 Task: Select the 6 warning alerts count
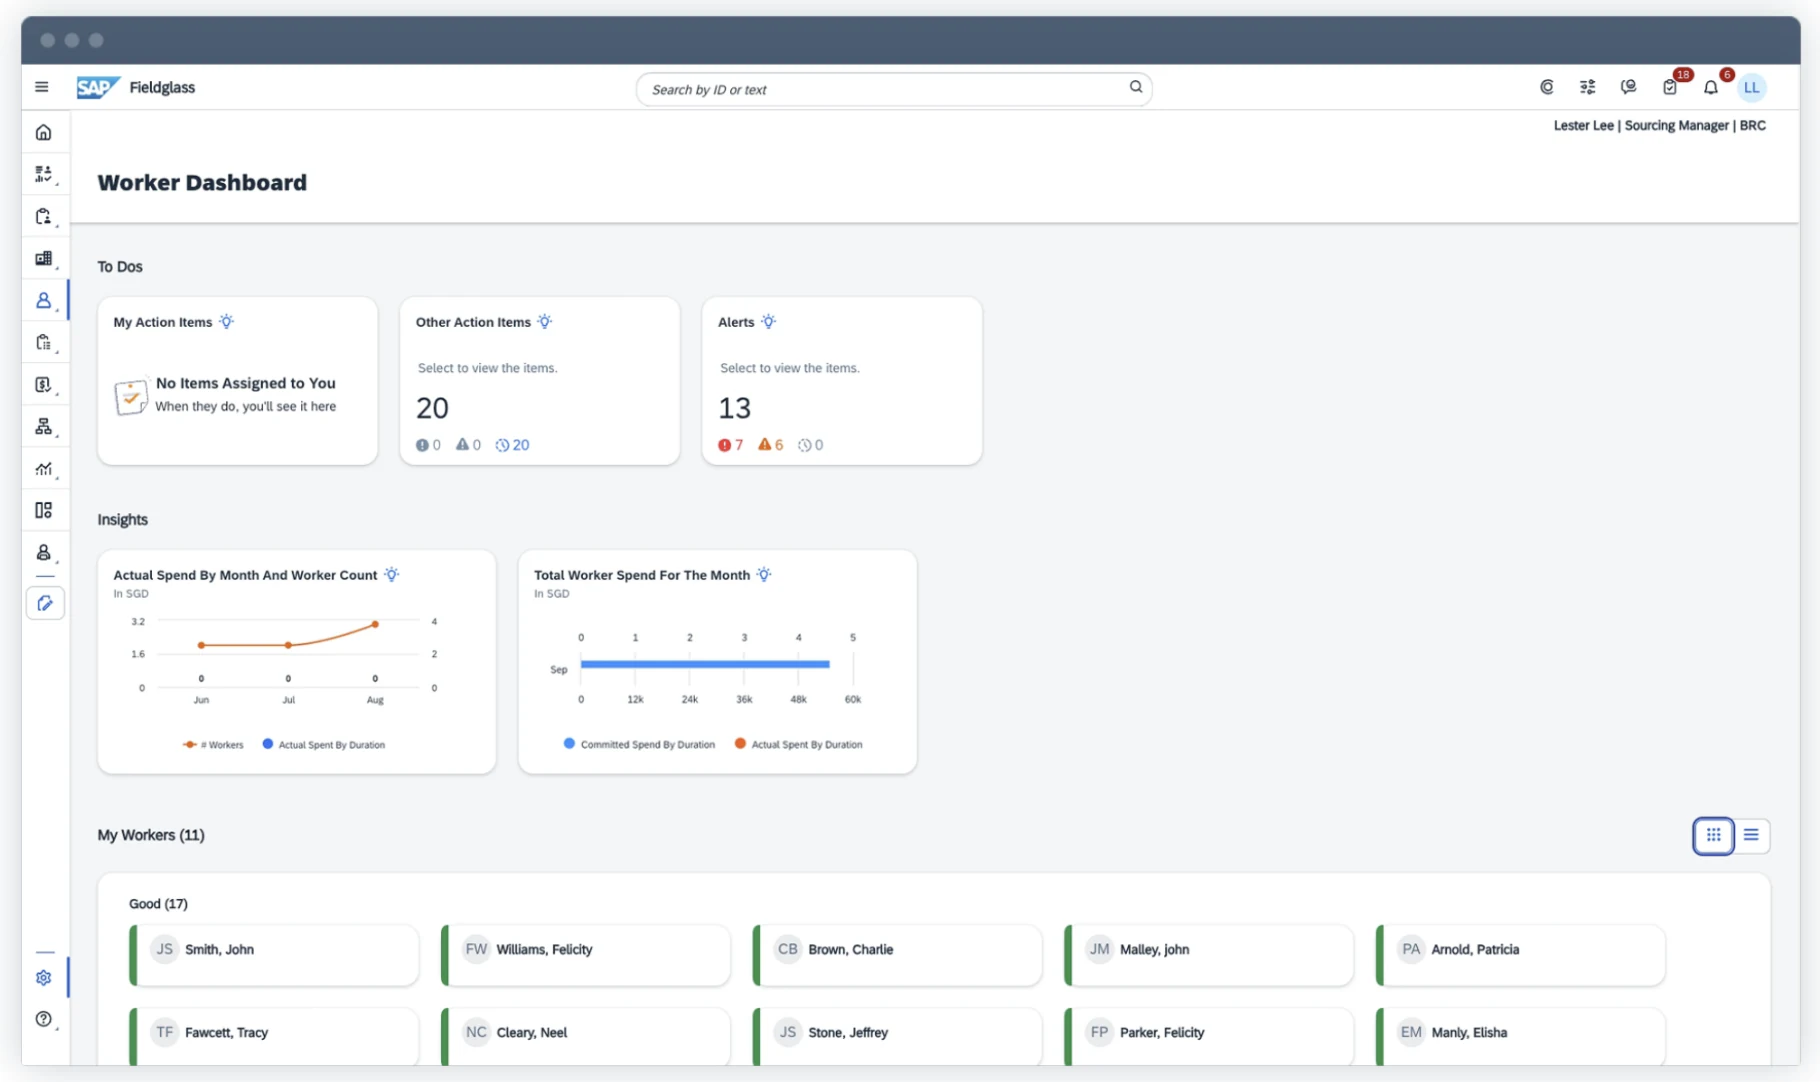[x=771, y=445]
